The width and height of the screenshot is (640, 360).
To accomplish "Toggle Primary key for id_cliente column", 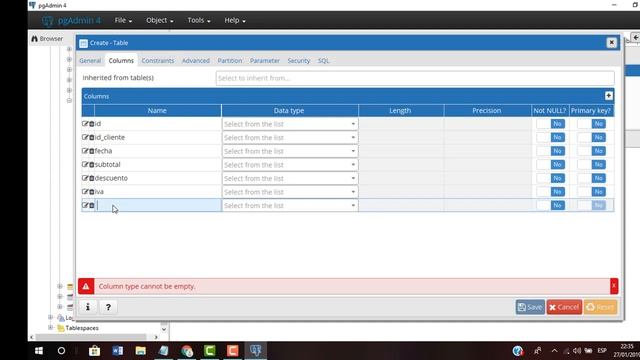I will tap(591, 137).
